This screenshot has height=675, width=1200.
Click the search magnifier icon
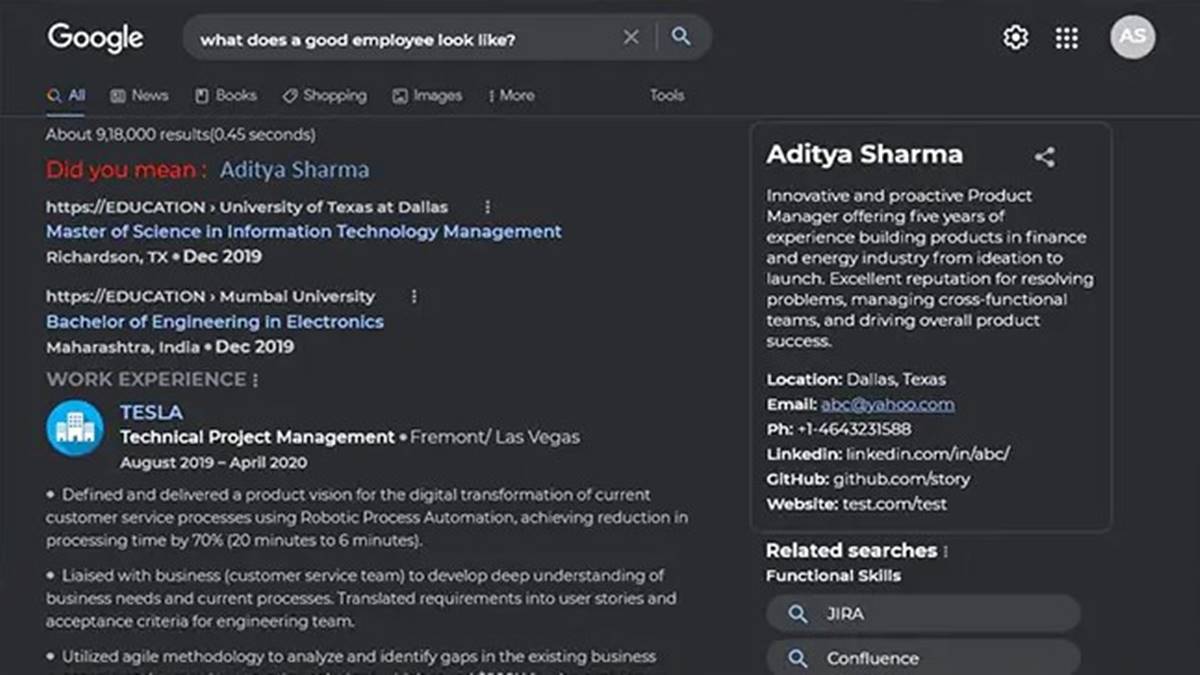point(681,36)
